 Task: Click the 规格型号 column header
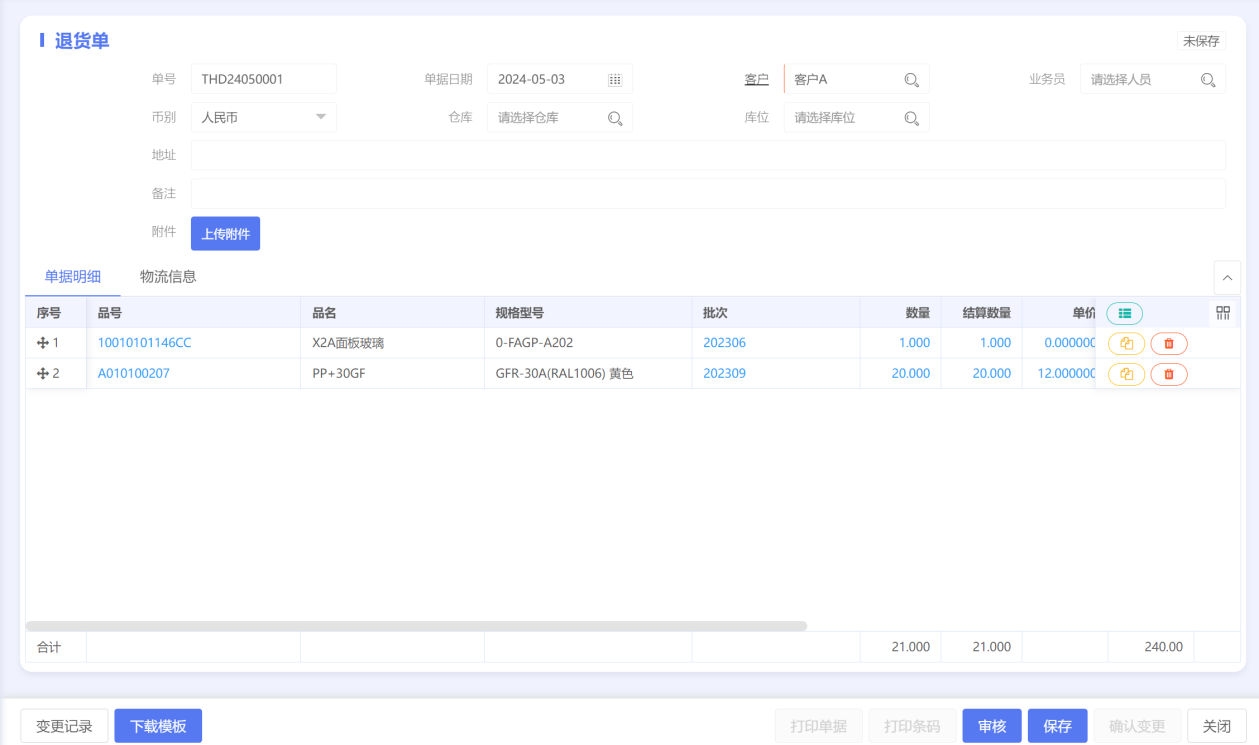pos(588,312)
